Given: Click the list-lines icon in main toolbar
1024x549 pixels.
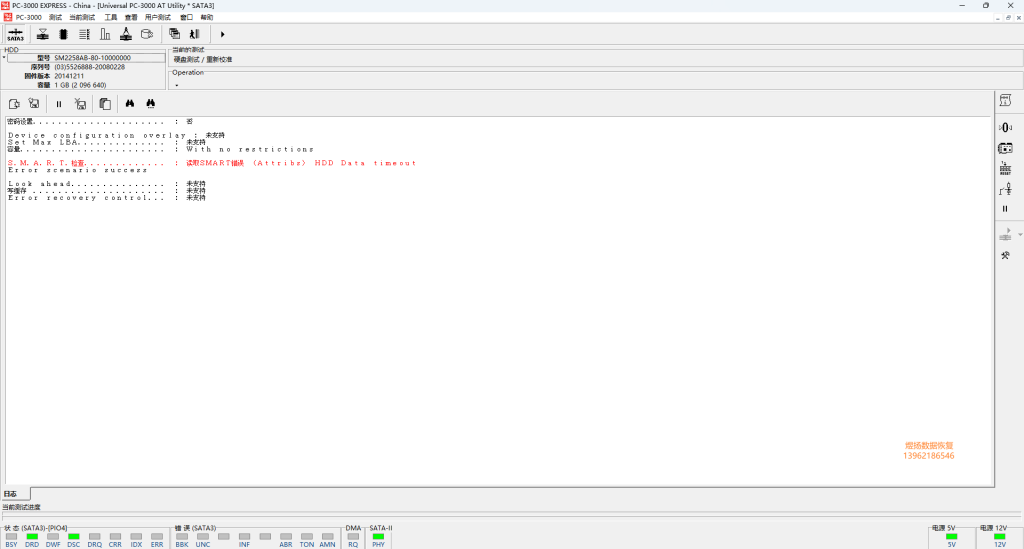Looking at the screenshot, I should (x=84, y=34).
